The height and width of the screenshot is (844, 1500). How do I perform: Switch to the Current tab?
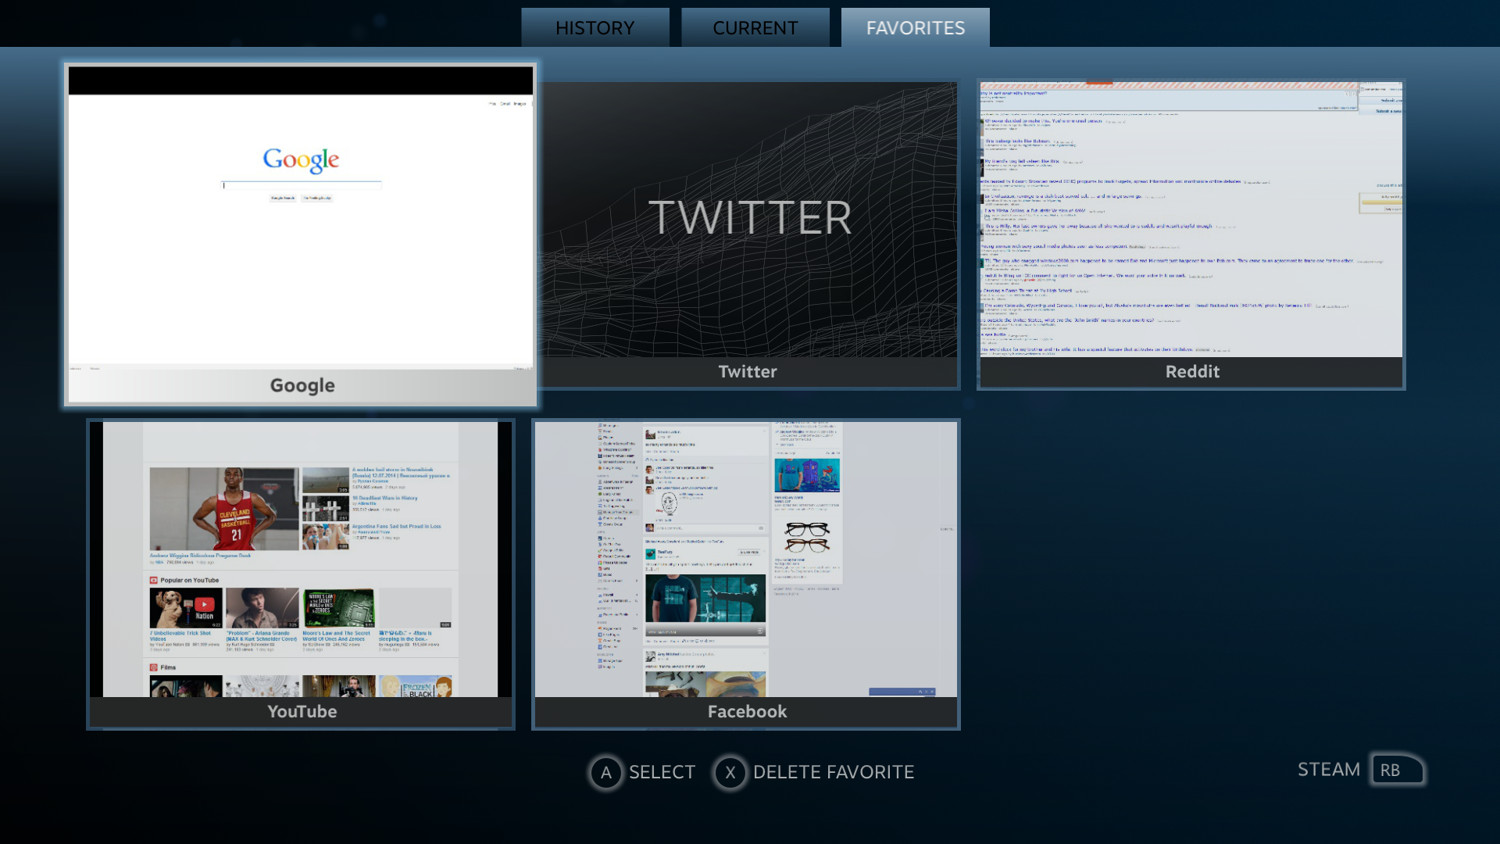coord(755,28)
